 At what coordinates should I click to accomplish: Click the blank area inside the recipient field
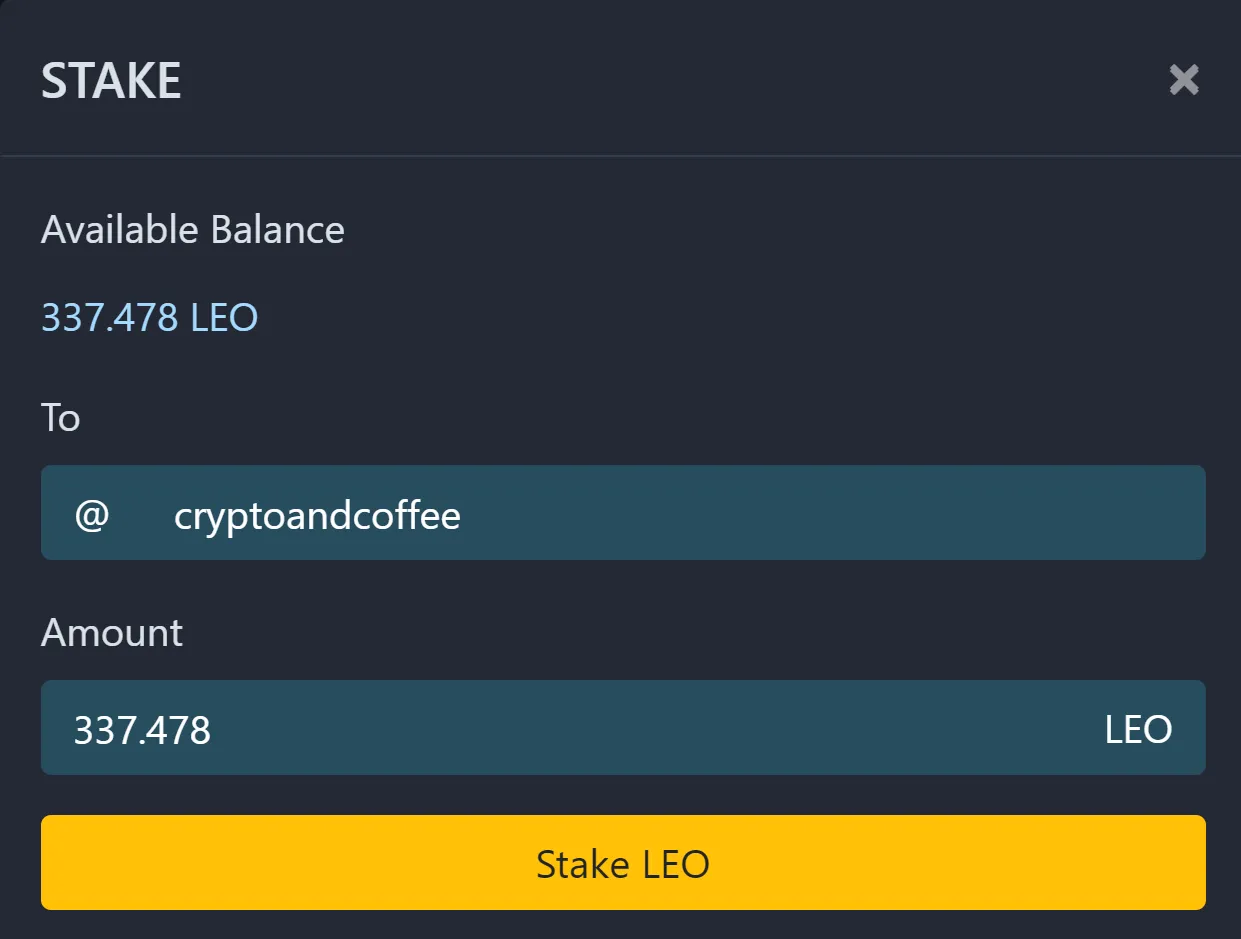click(x=830, y=512)
